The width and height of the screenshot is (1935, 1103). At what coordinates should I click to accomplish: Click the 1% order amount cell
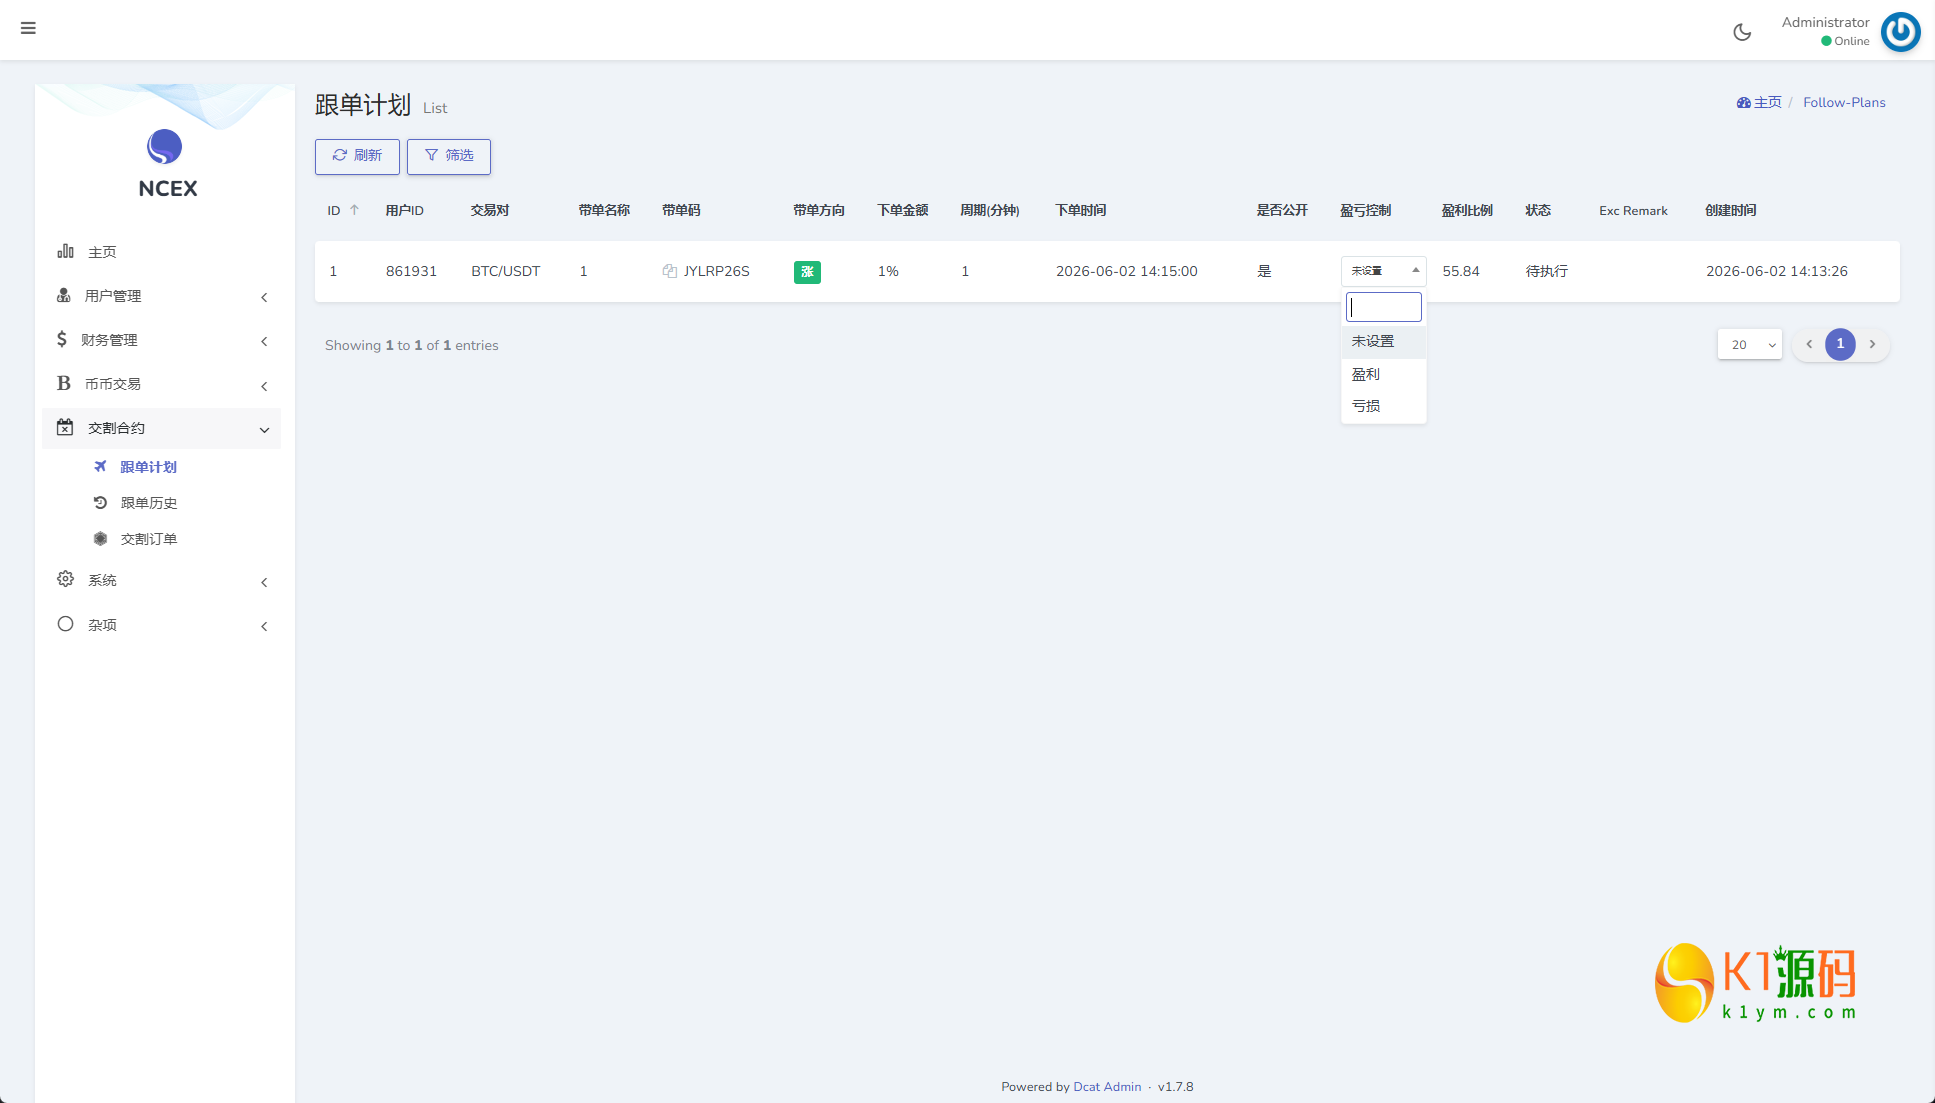[888, 271]
